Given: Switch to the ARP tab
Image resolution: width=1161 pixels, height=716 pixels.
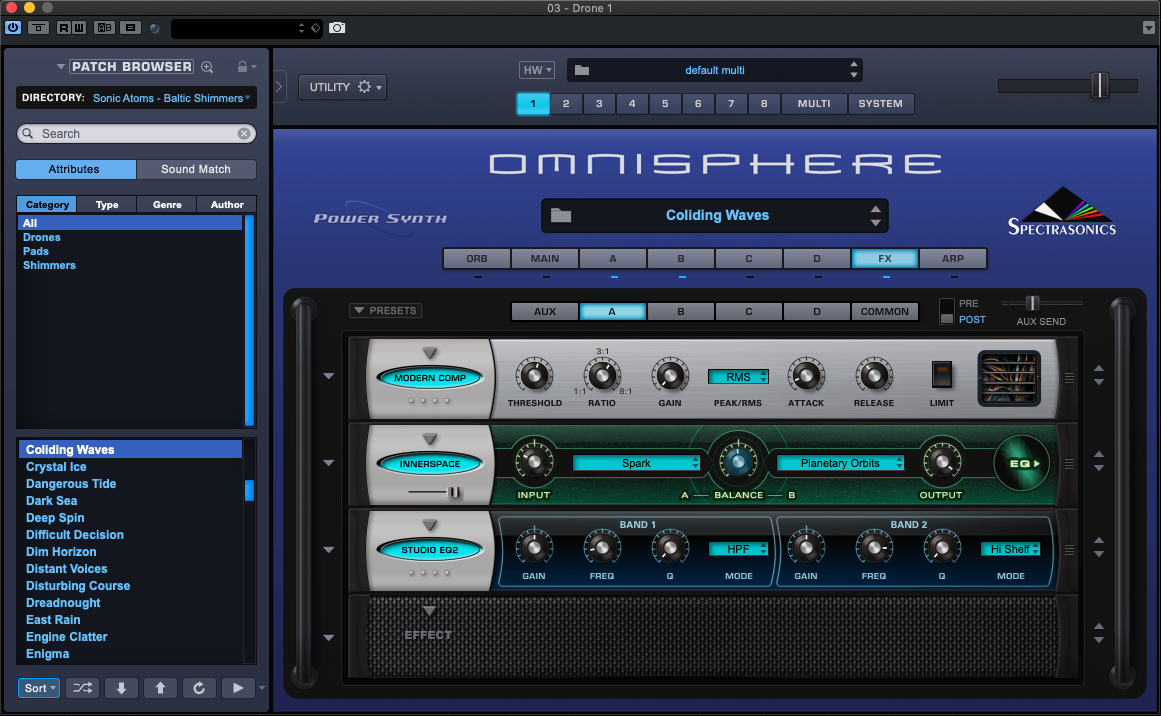Looking at the screenshot, I should [x=952, y=259].
